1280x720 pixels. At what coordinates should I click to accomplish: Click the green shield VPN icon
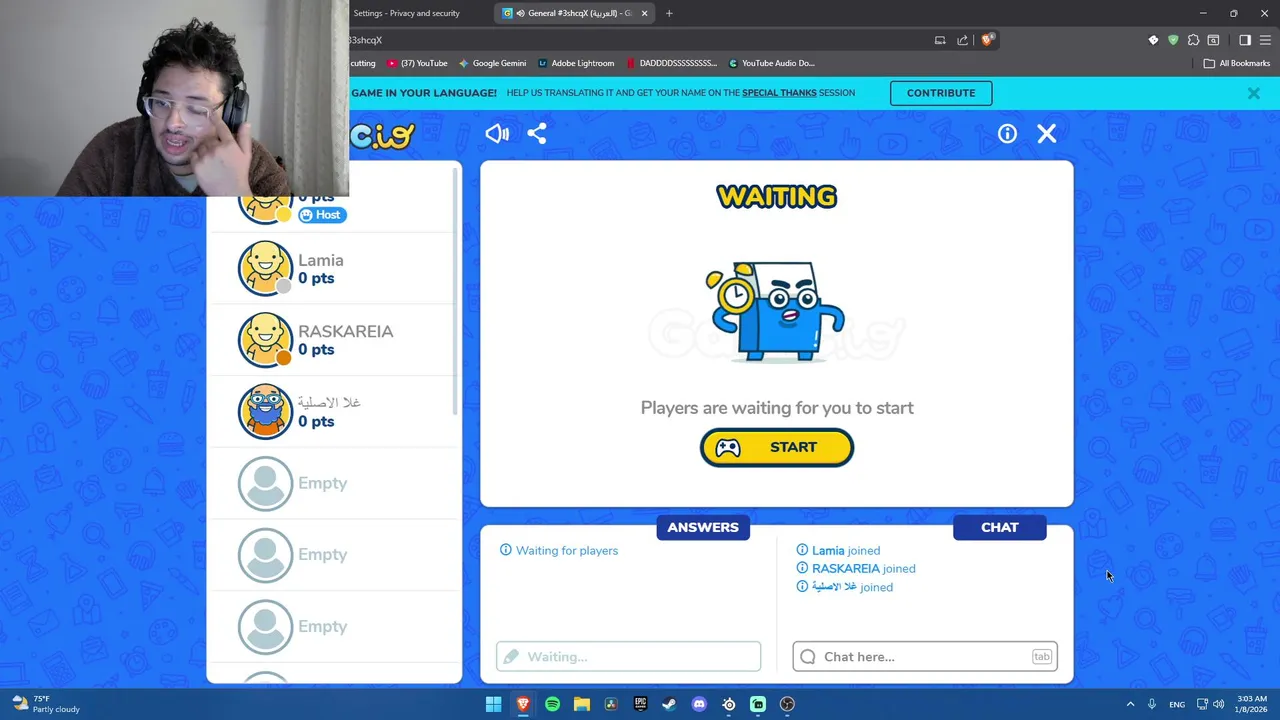(x=1173, y=40)
